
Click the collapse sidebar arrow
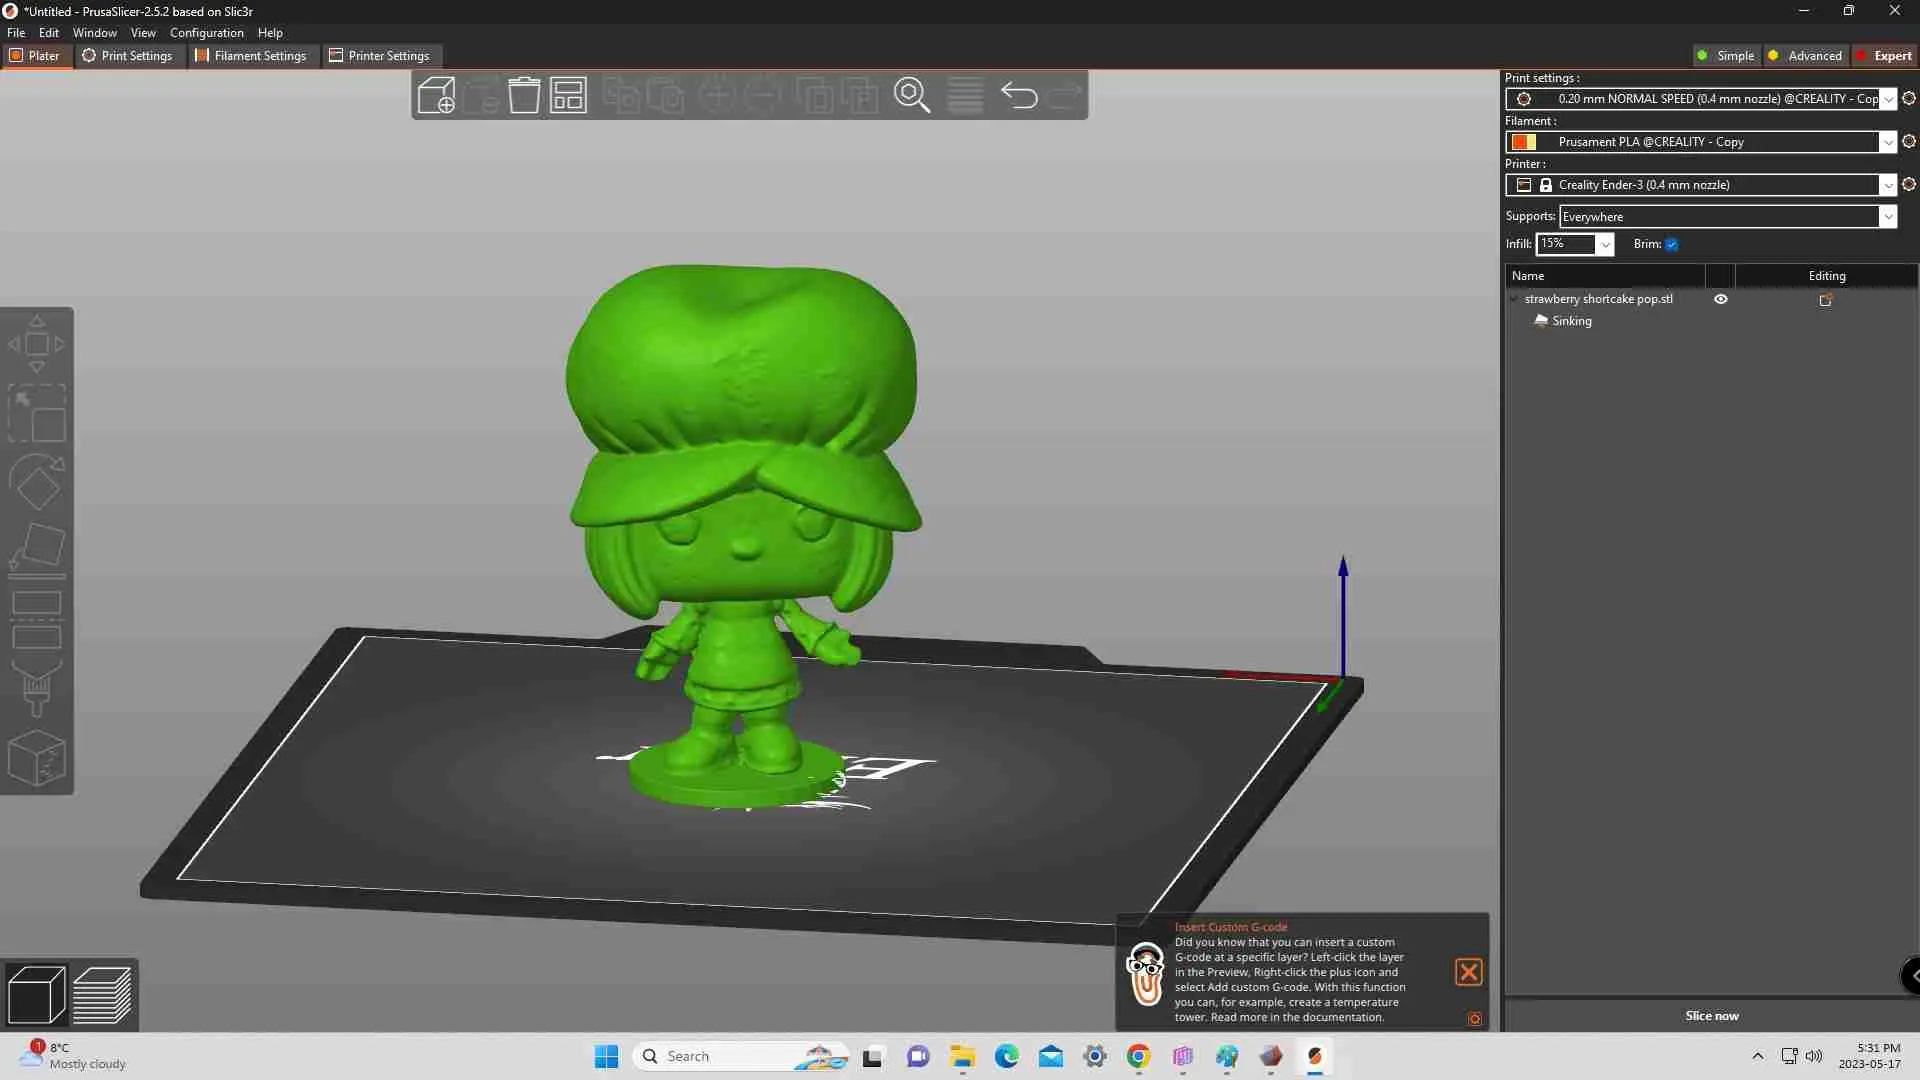(x=1911, y=975)
